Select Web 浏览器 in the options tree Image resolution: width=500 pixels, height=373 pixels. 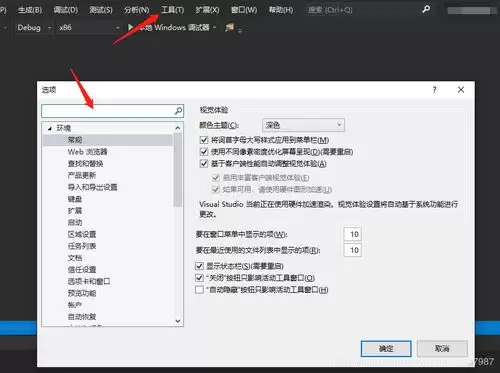click(88, 152)
